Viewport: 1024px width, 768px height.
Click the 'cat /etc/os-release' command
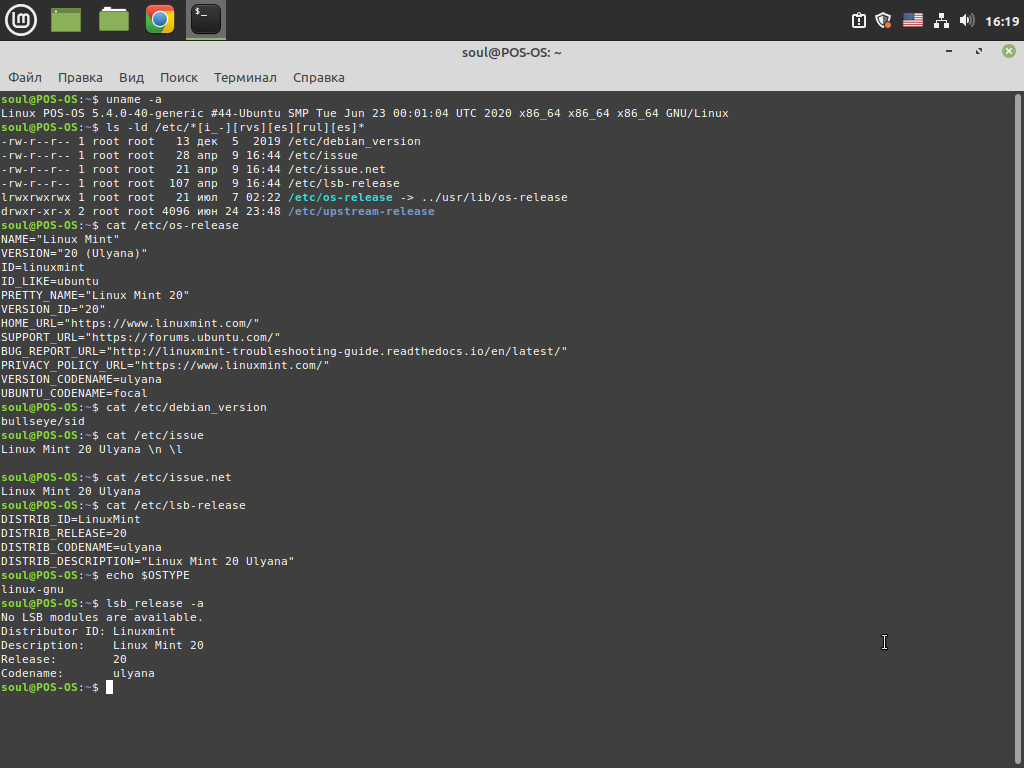click(172, 225)
